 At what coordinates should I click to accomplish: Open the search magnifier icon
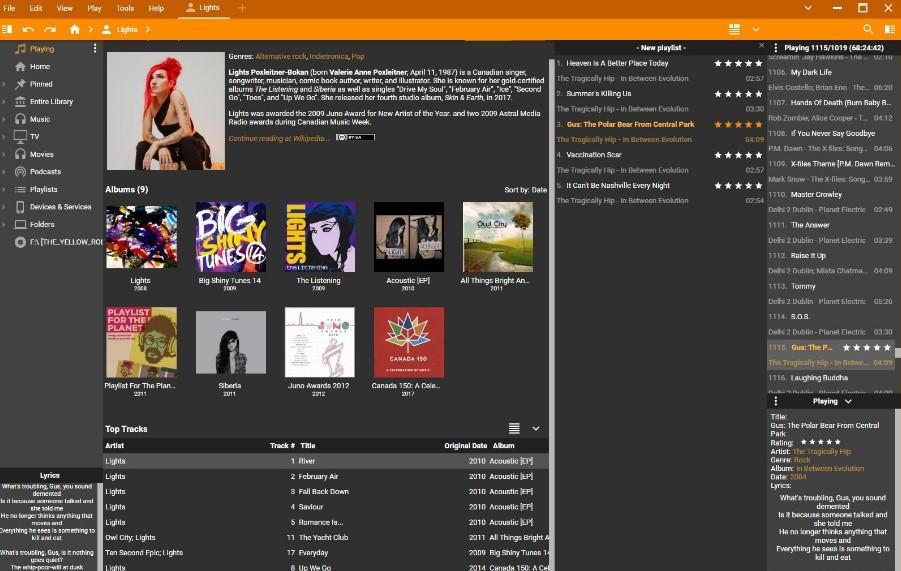click(x=868, y=29)
